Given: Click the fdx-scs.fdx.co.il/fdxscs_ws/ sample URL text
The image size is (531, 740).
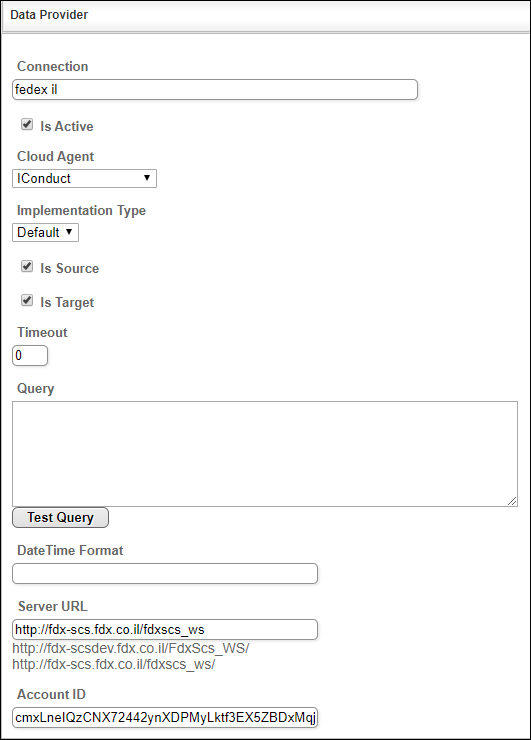Looking at the screenshot, I should click(x=114, y=664).
